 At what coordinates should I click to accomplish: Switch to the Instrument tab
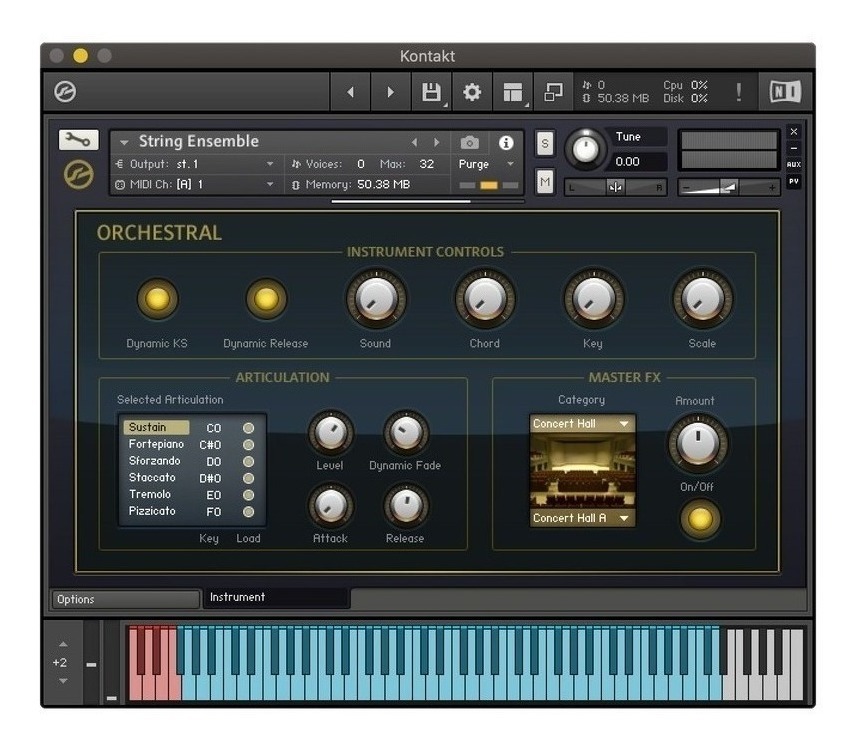pyautogui.click(x=277, y=597)
